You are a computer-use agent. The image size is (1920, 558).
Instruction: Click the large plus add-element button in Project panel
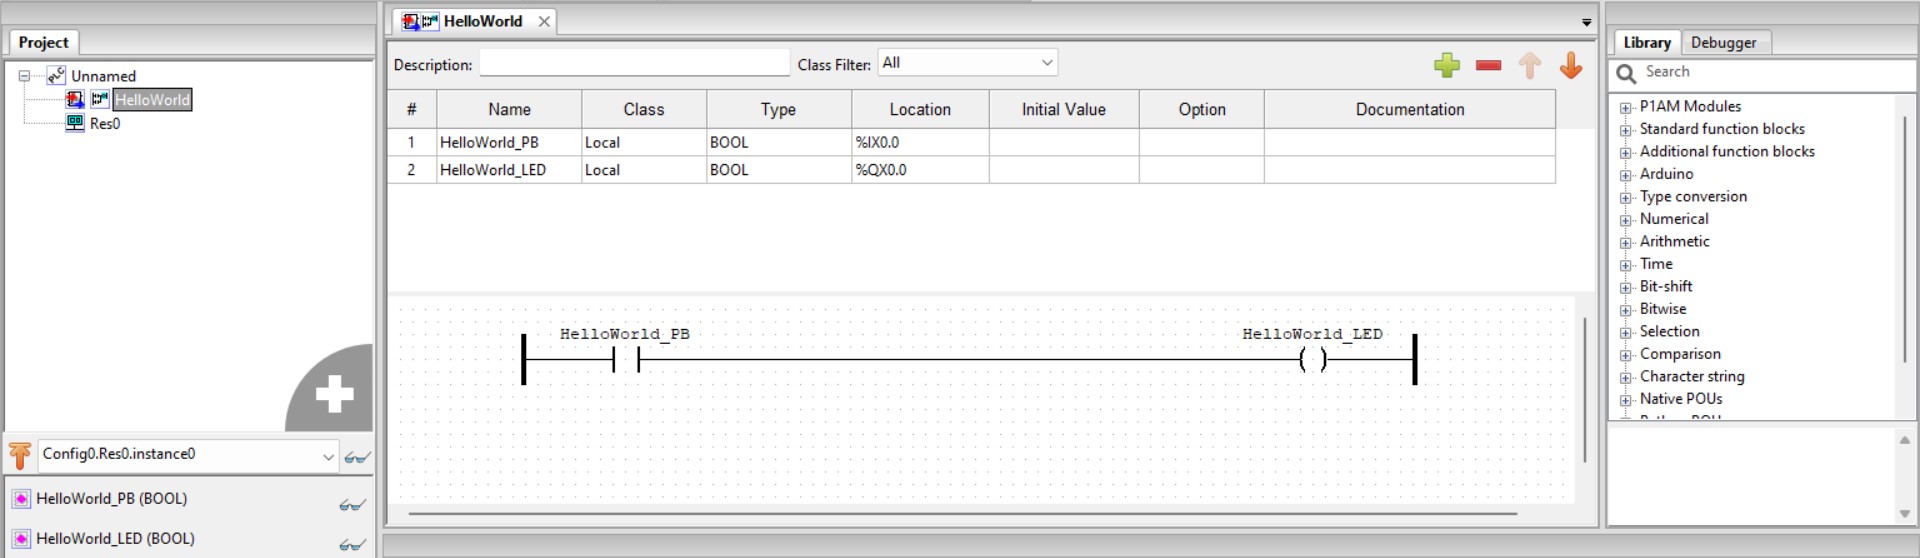pyautogui.click(x=334, y=394)
